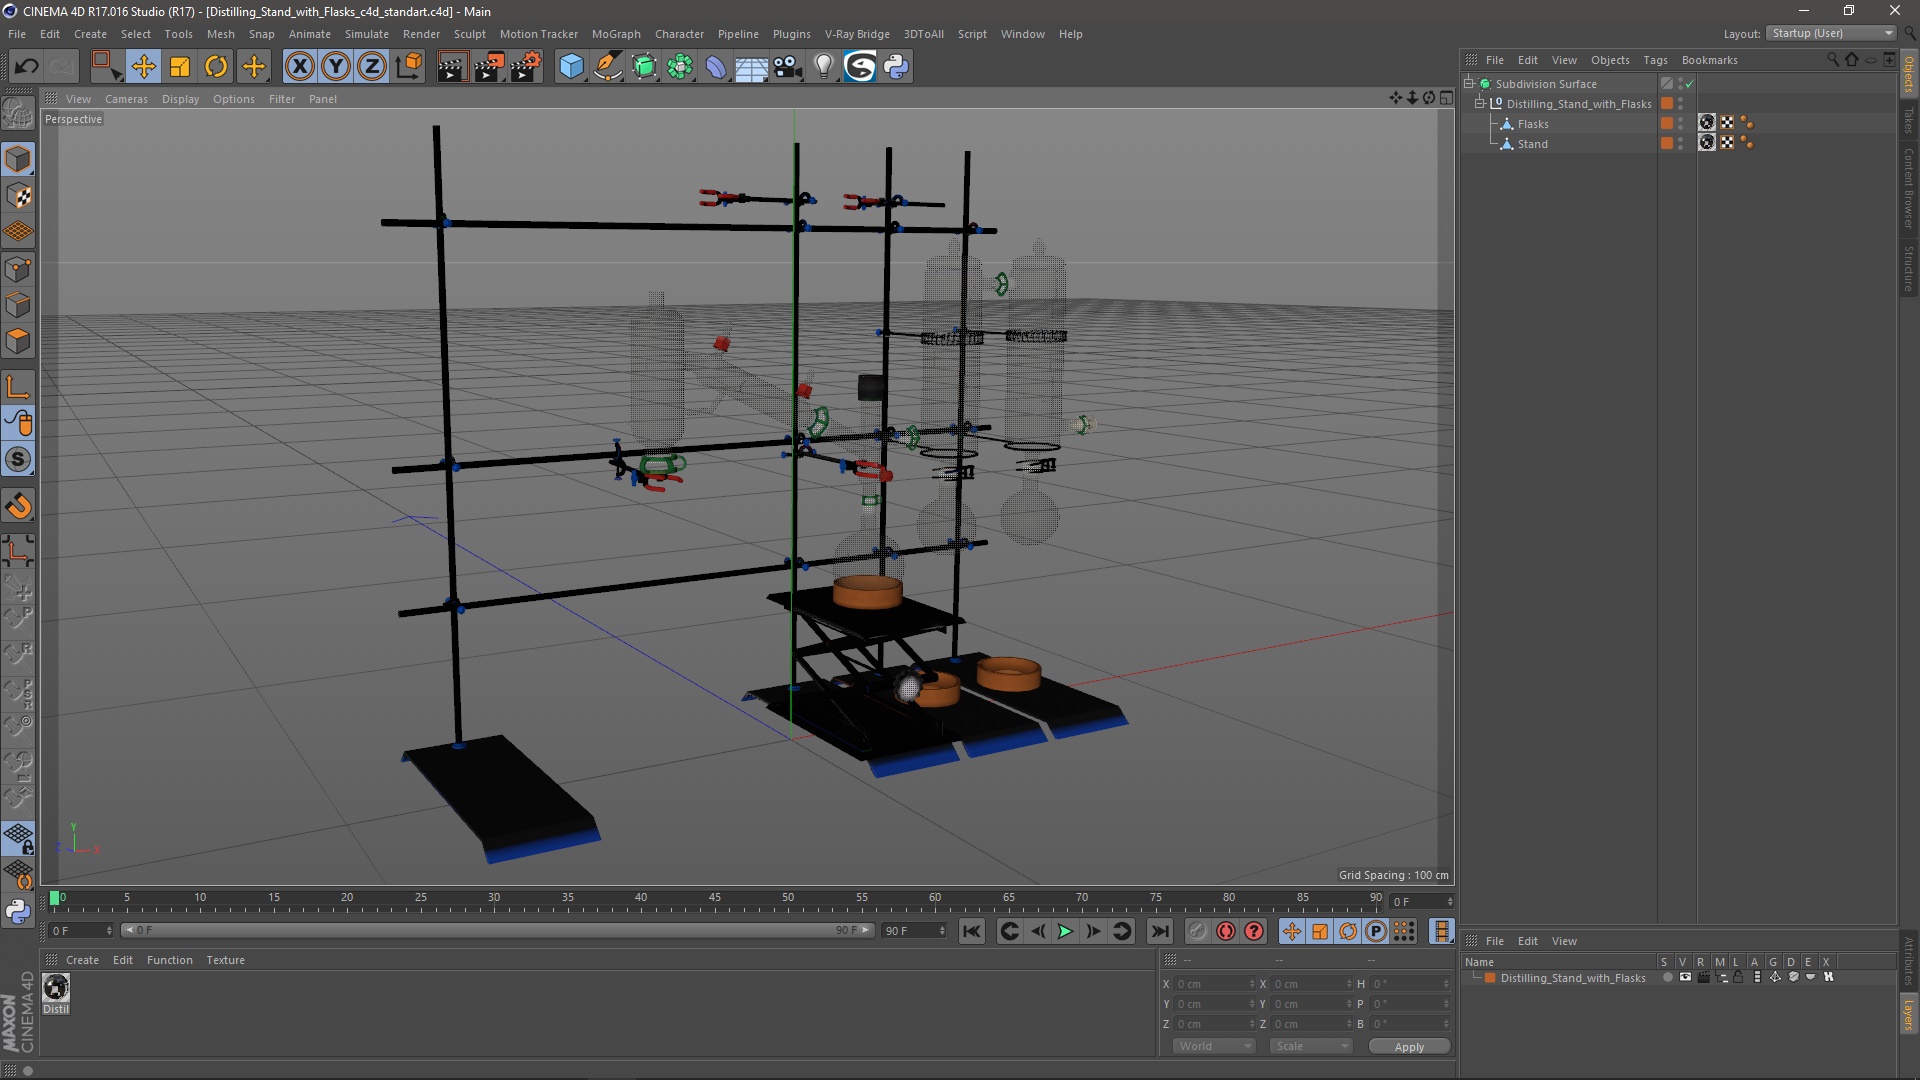The image size is (1920, 1080).
Task: Open the Render to Picture Viewer icon
Action: (488, 67)
